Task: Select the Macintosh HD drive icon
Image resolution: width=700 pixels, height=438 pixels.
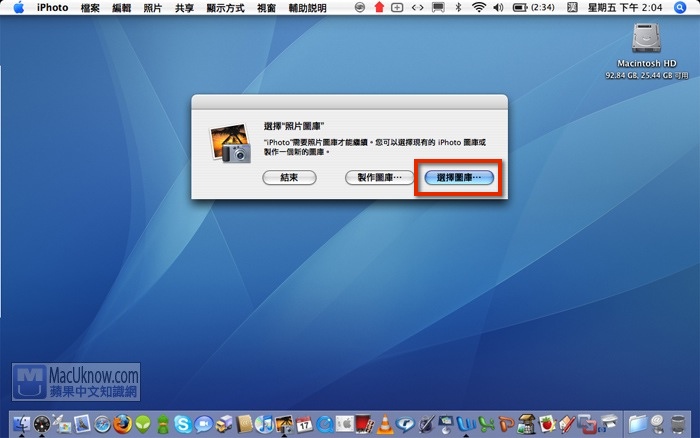Action: (x=646, y=38)
